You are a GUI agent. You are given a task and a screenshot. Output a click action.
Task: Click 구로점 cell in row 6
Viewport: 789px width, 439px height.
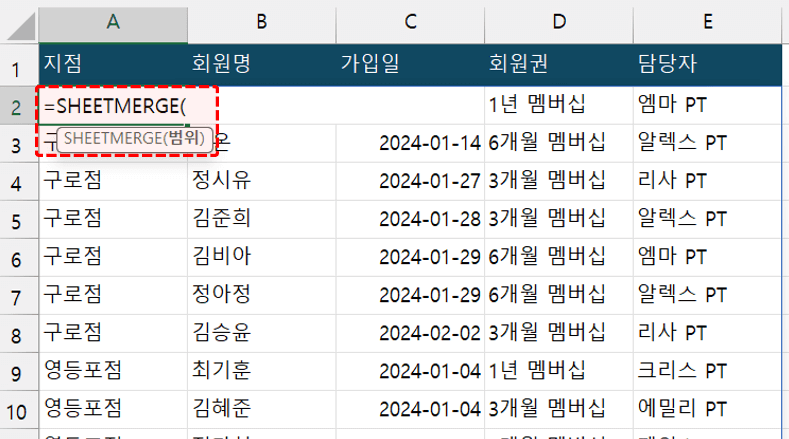click(113, 258)
